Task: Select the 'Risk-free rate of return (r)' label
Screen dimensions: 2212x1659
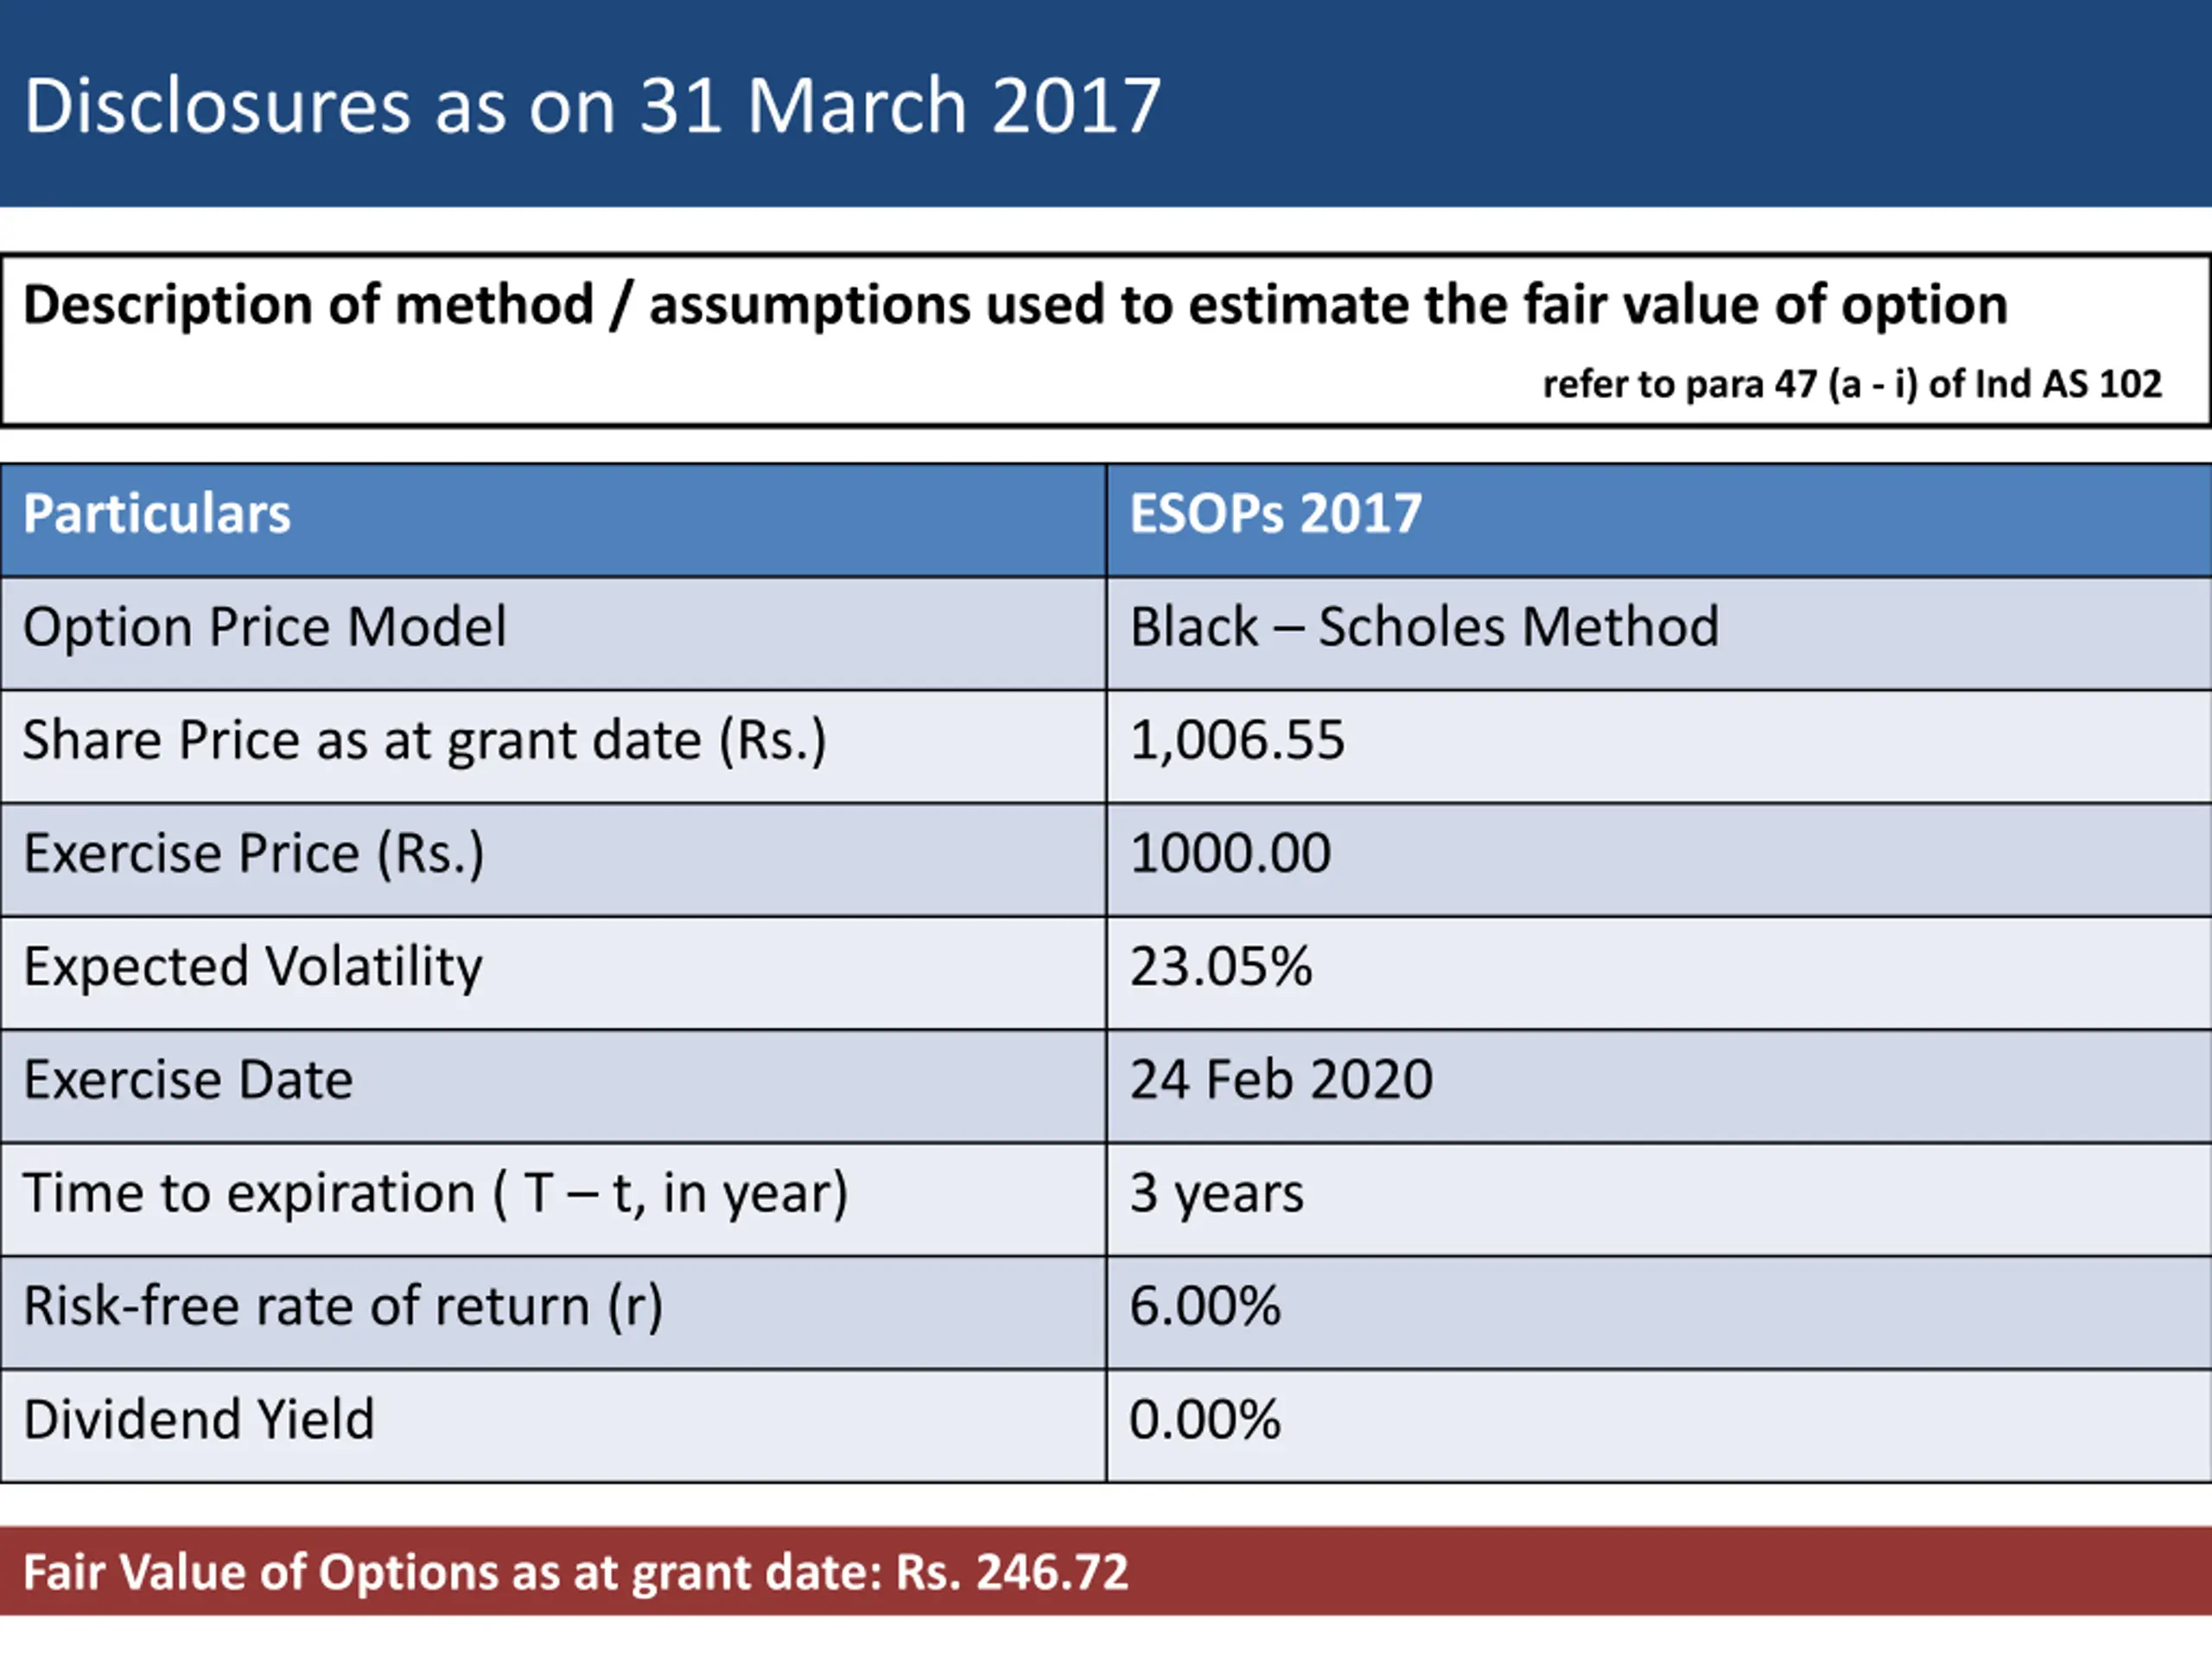Action: coord(342,1306)
